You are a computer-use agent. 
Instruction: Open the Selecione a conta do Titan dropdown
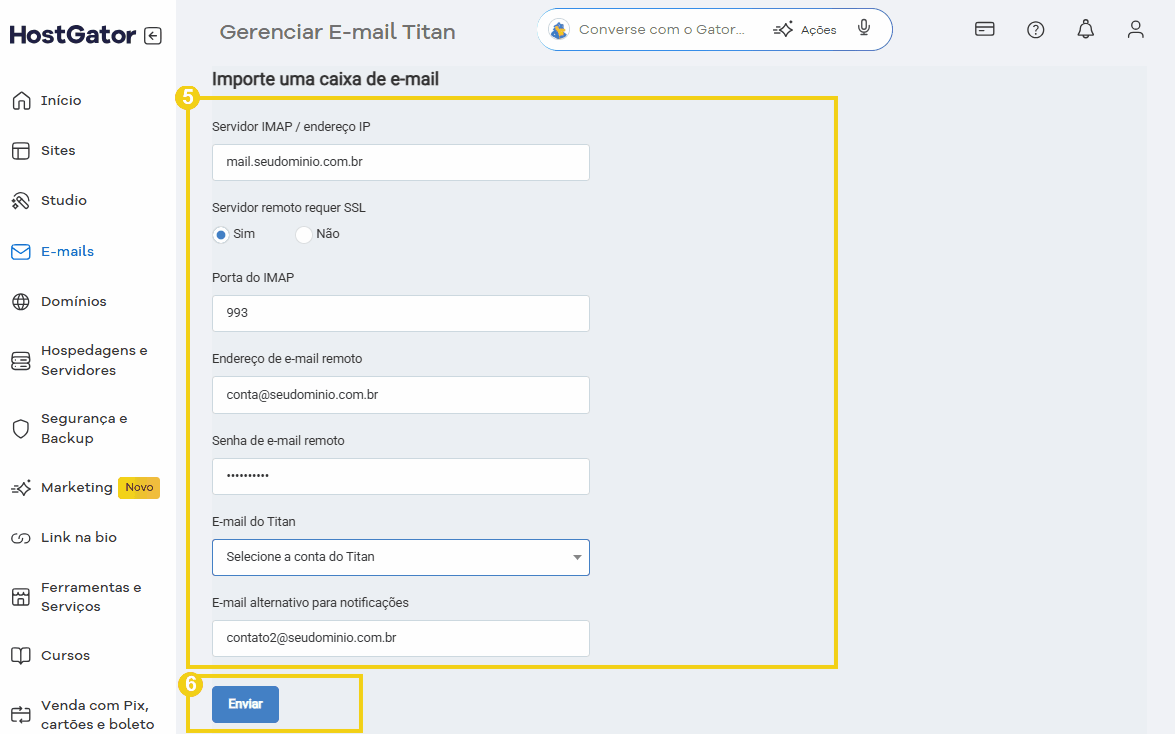[x=401, y=557]
